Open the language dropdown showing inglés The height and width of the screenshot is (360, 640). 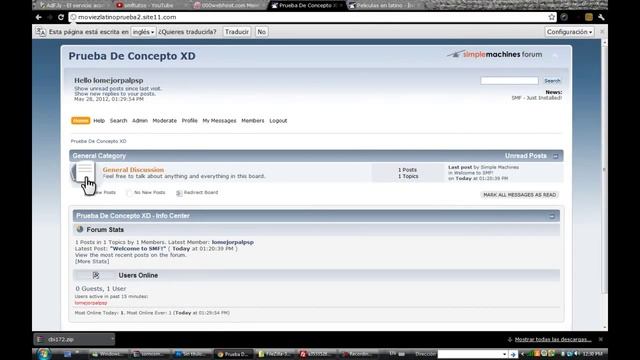143,32
